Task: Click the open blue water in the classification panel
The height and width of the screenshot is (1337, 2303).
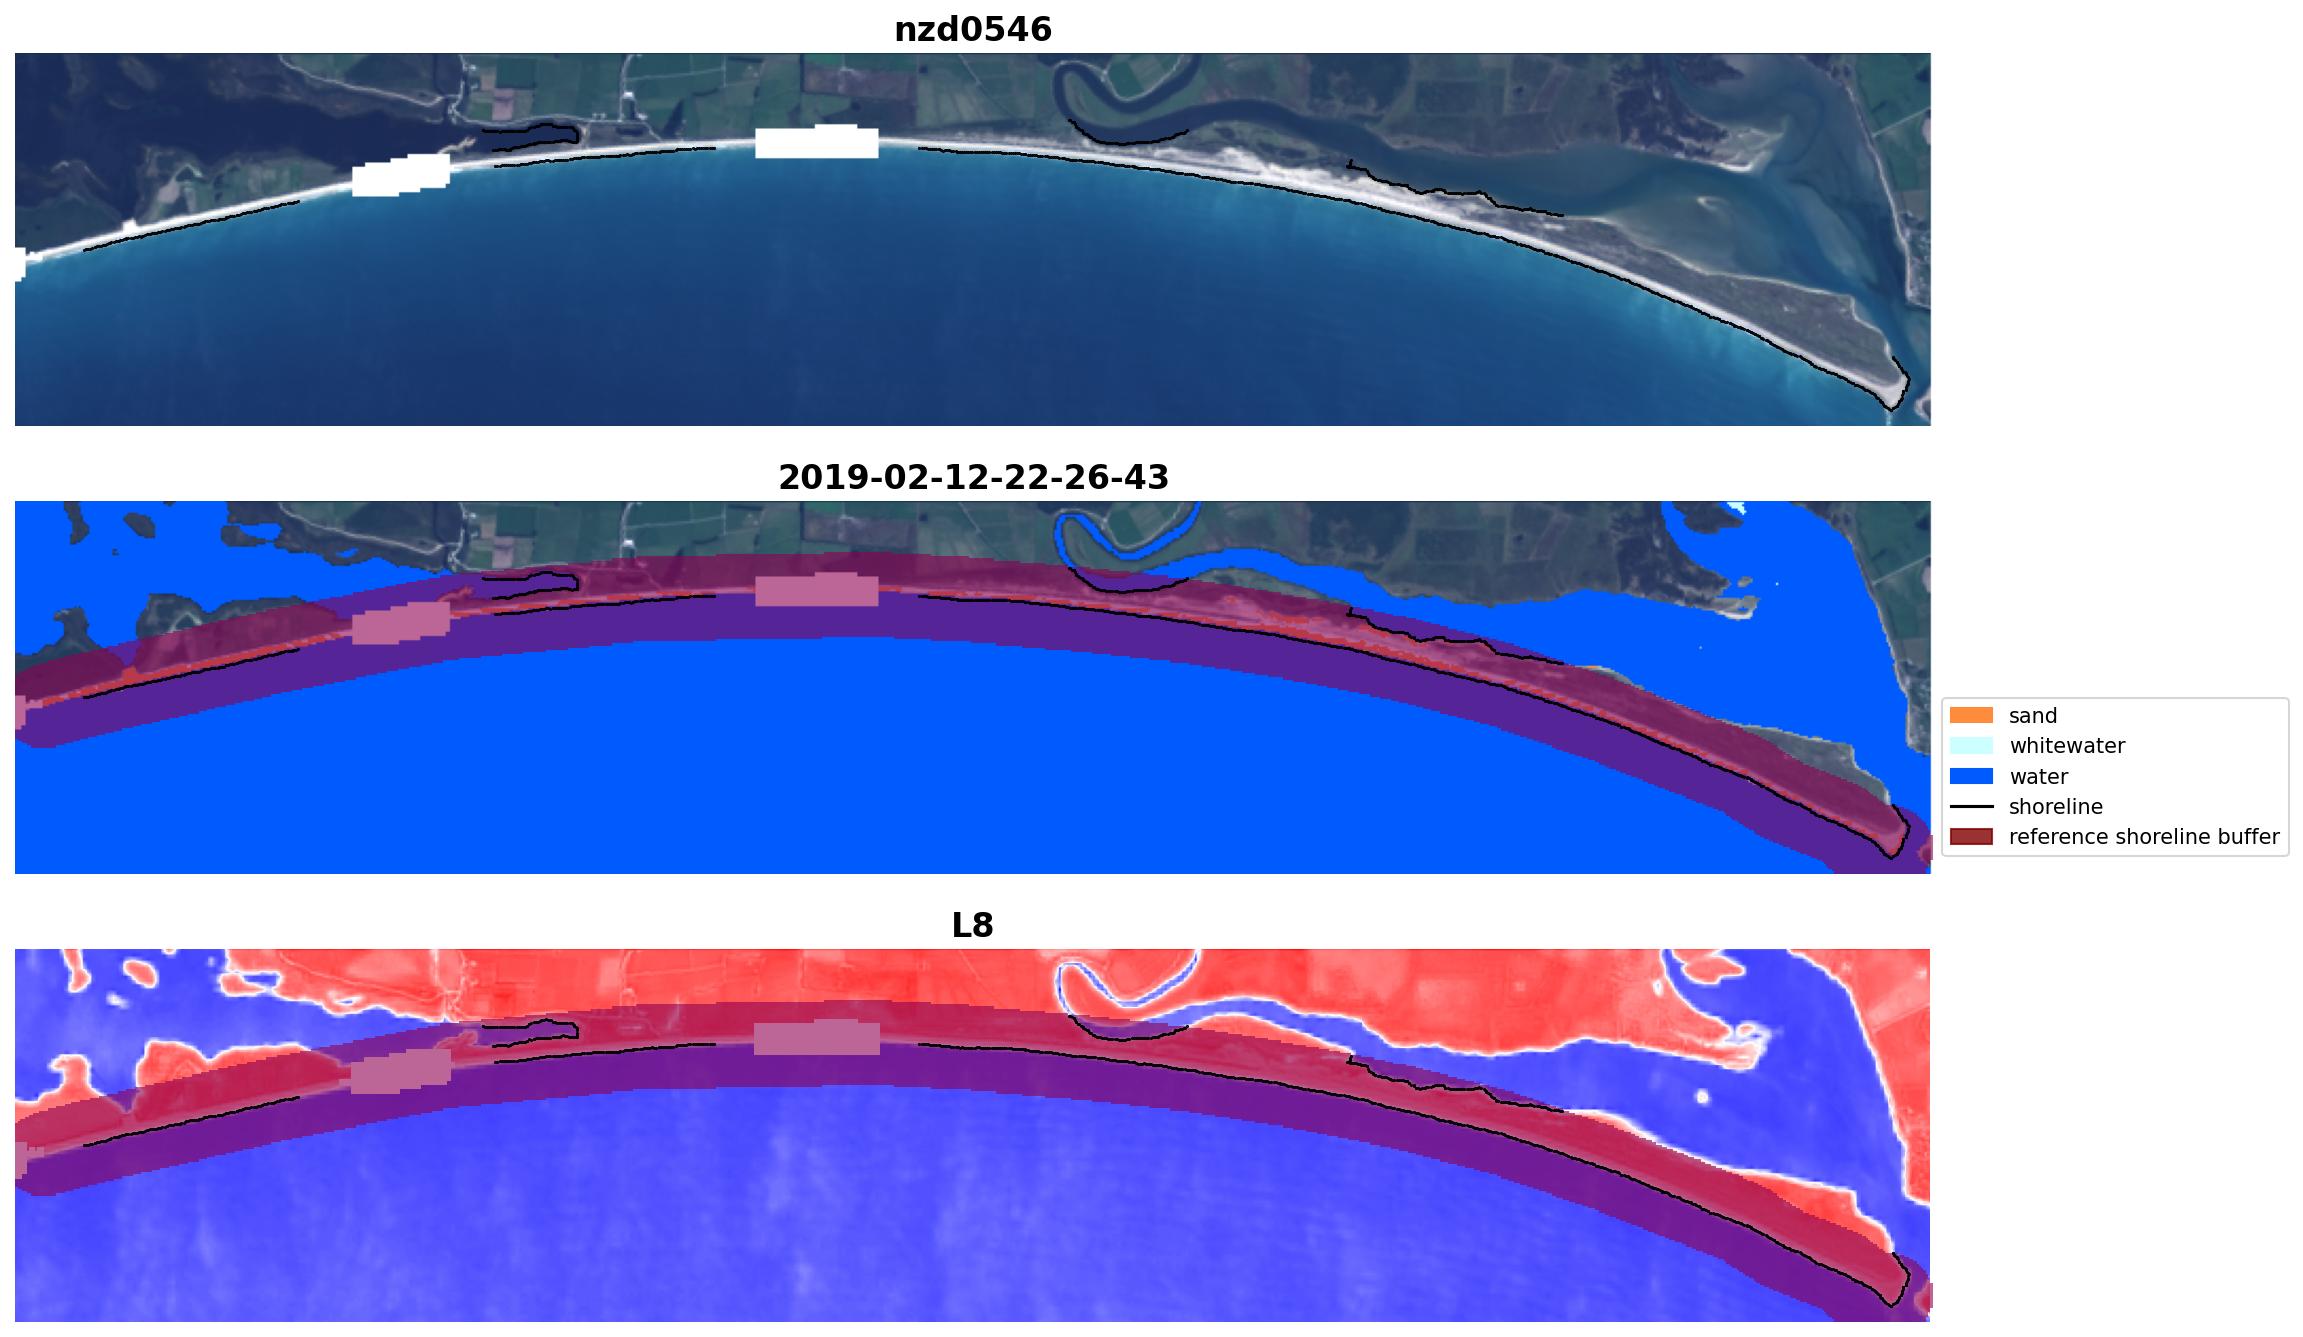Action: point(900,780)
